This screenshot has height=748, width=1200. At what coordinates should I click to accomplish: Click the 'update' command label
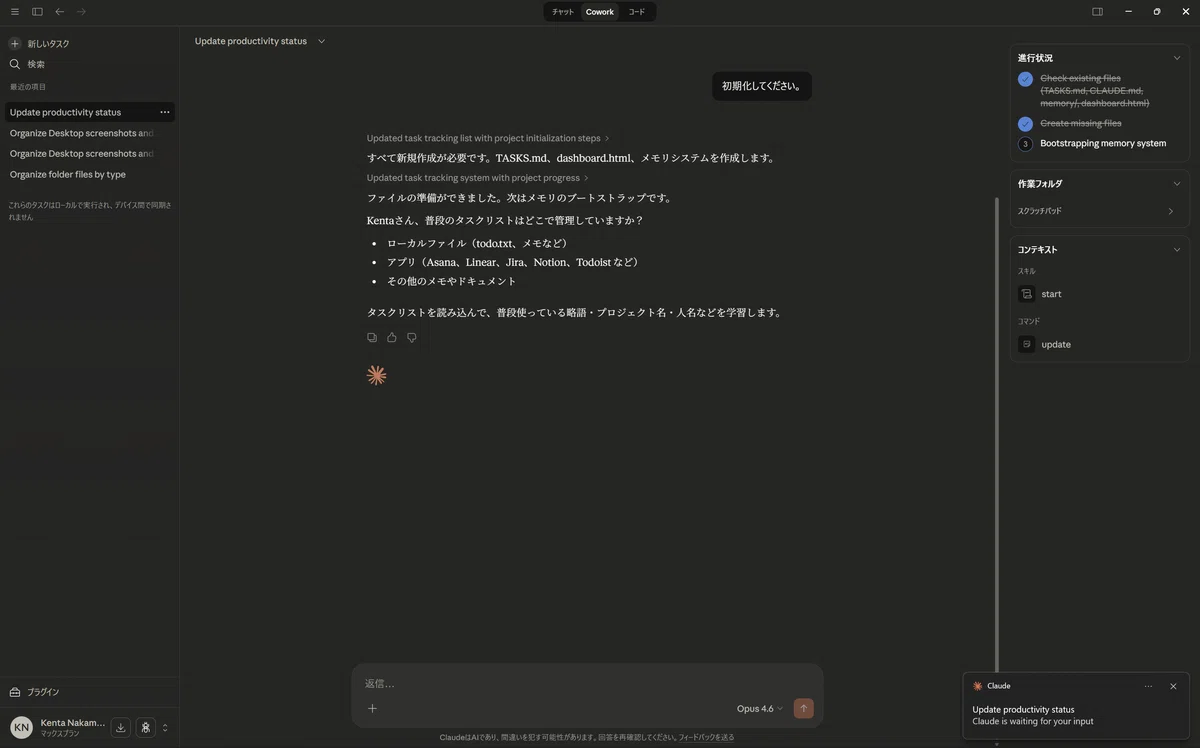[1056, 344]
